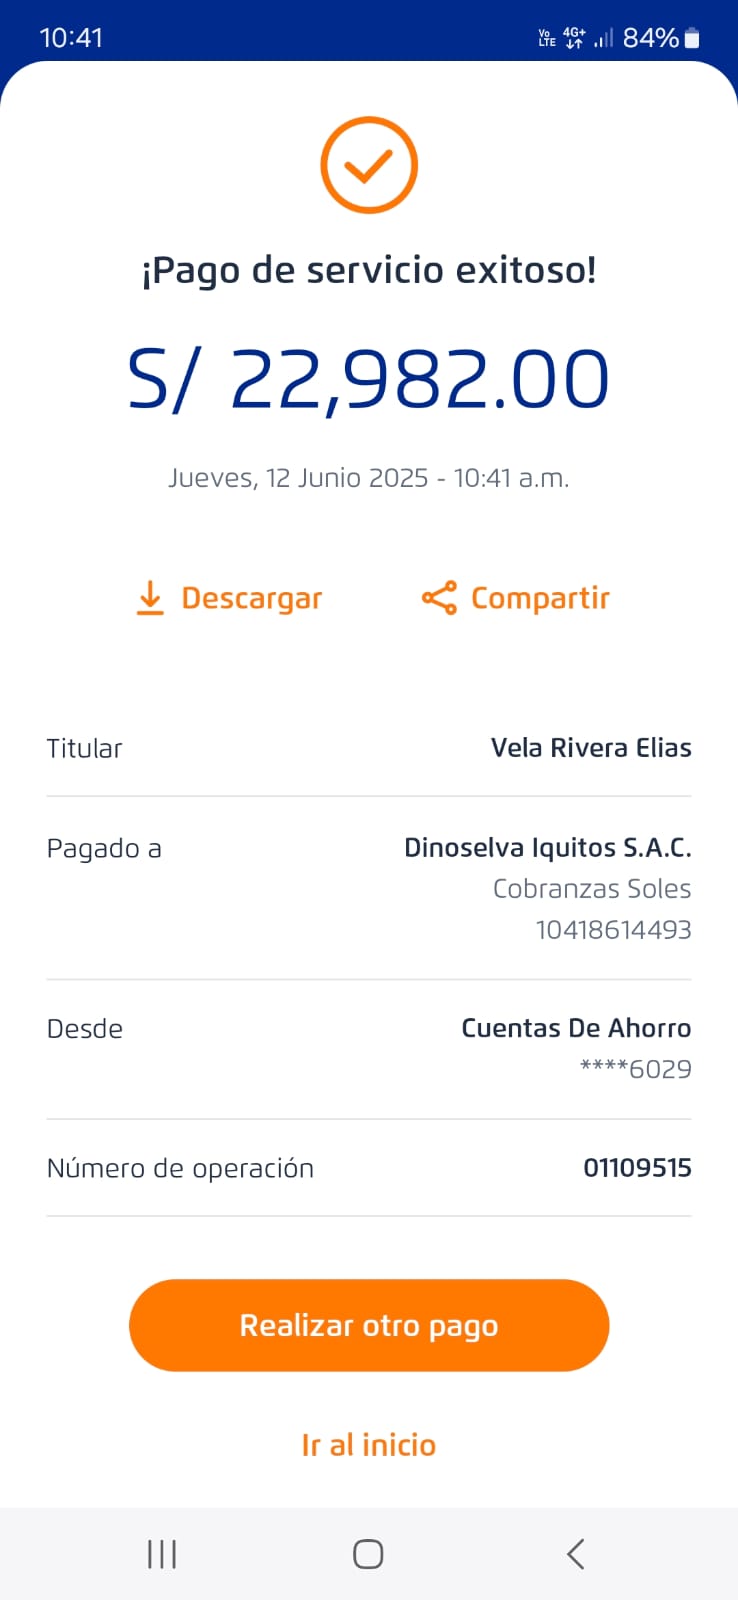Image resolution: width=738 pixels, height=1600 pixels.
Task: Tap the orange success checkmark icon
Action: [x=369, y=165]
